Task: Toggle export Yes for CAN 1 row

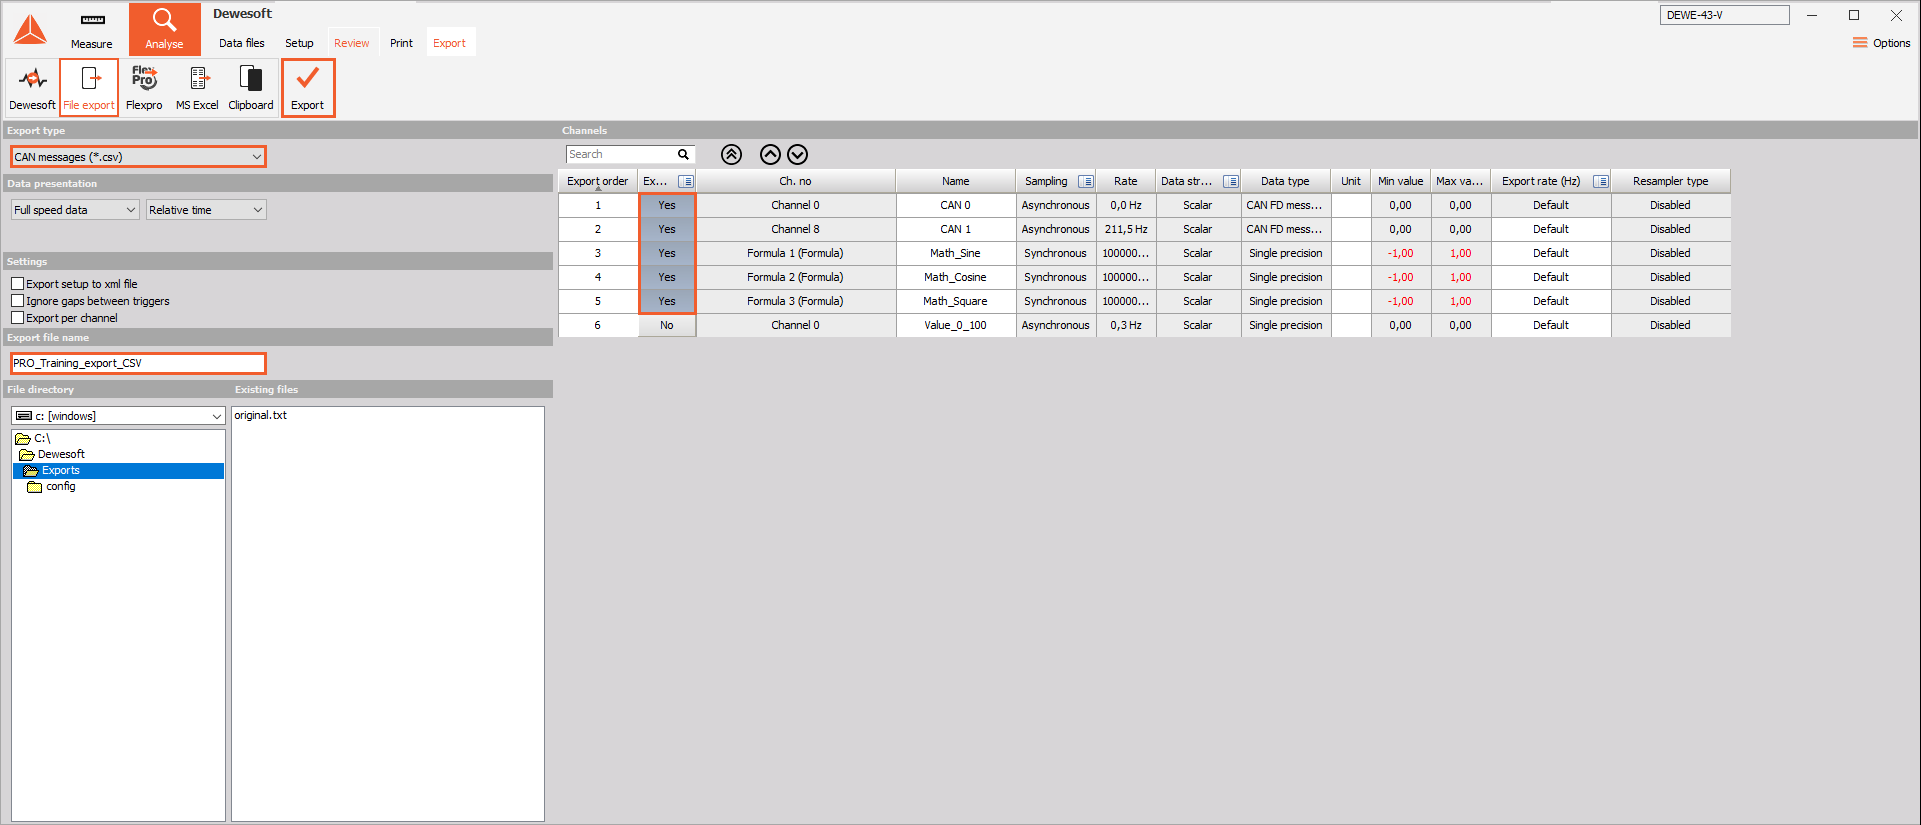Action: 667,229
